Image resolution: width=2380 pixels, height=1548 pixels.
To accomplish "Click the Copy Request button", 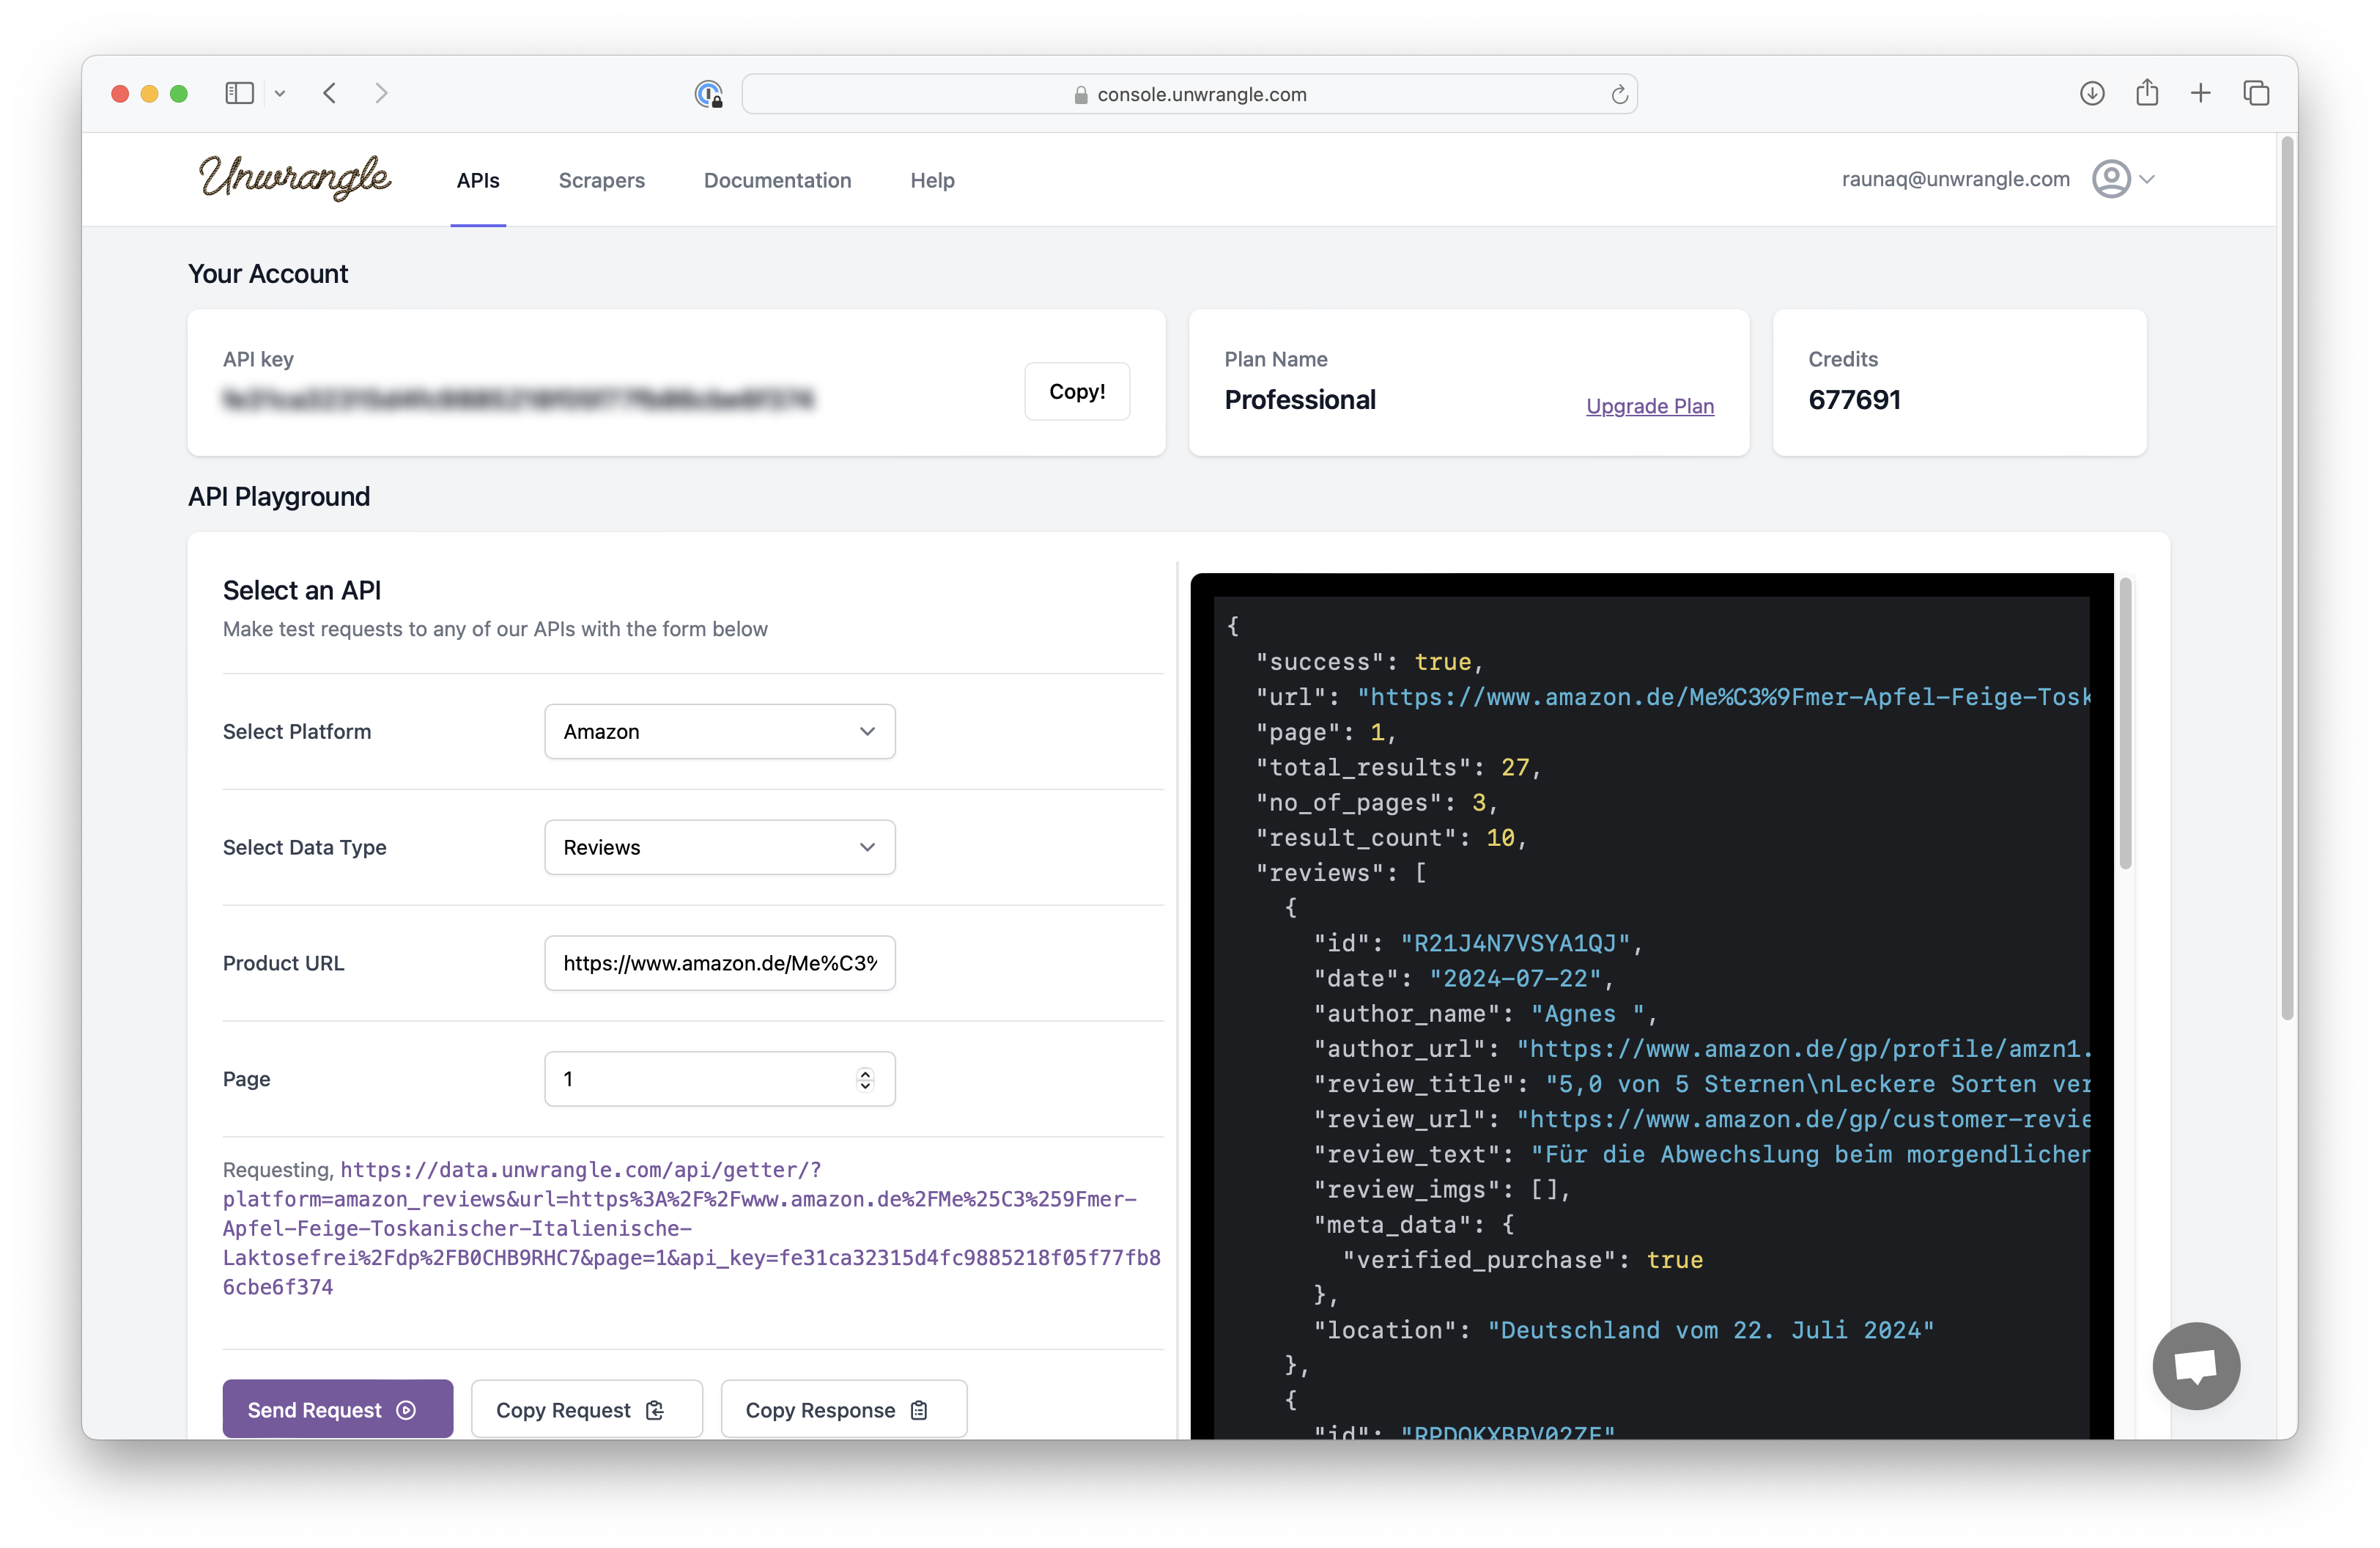I will pyautogui.click(x=586, y=1409).
